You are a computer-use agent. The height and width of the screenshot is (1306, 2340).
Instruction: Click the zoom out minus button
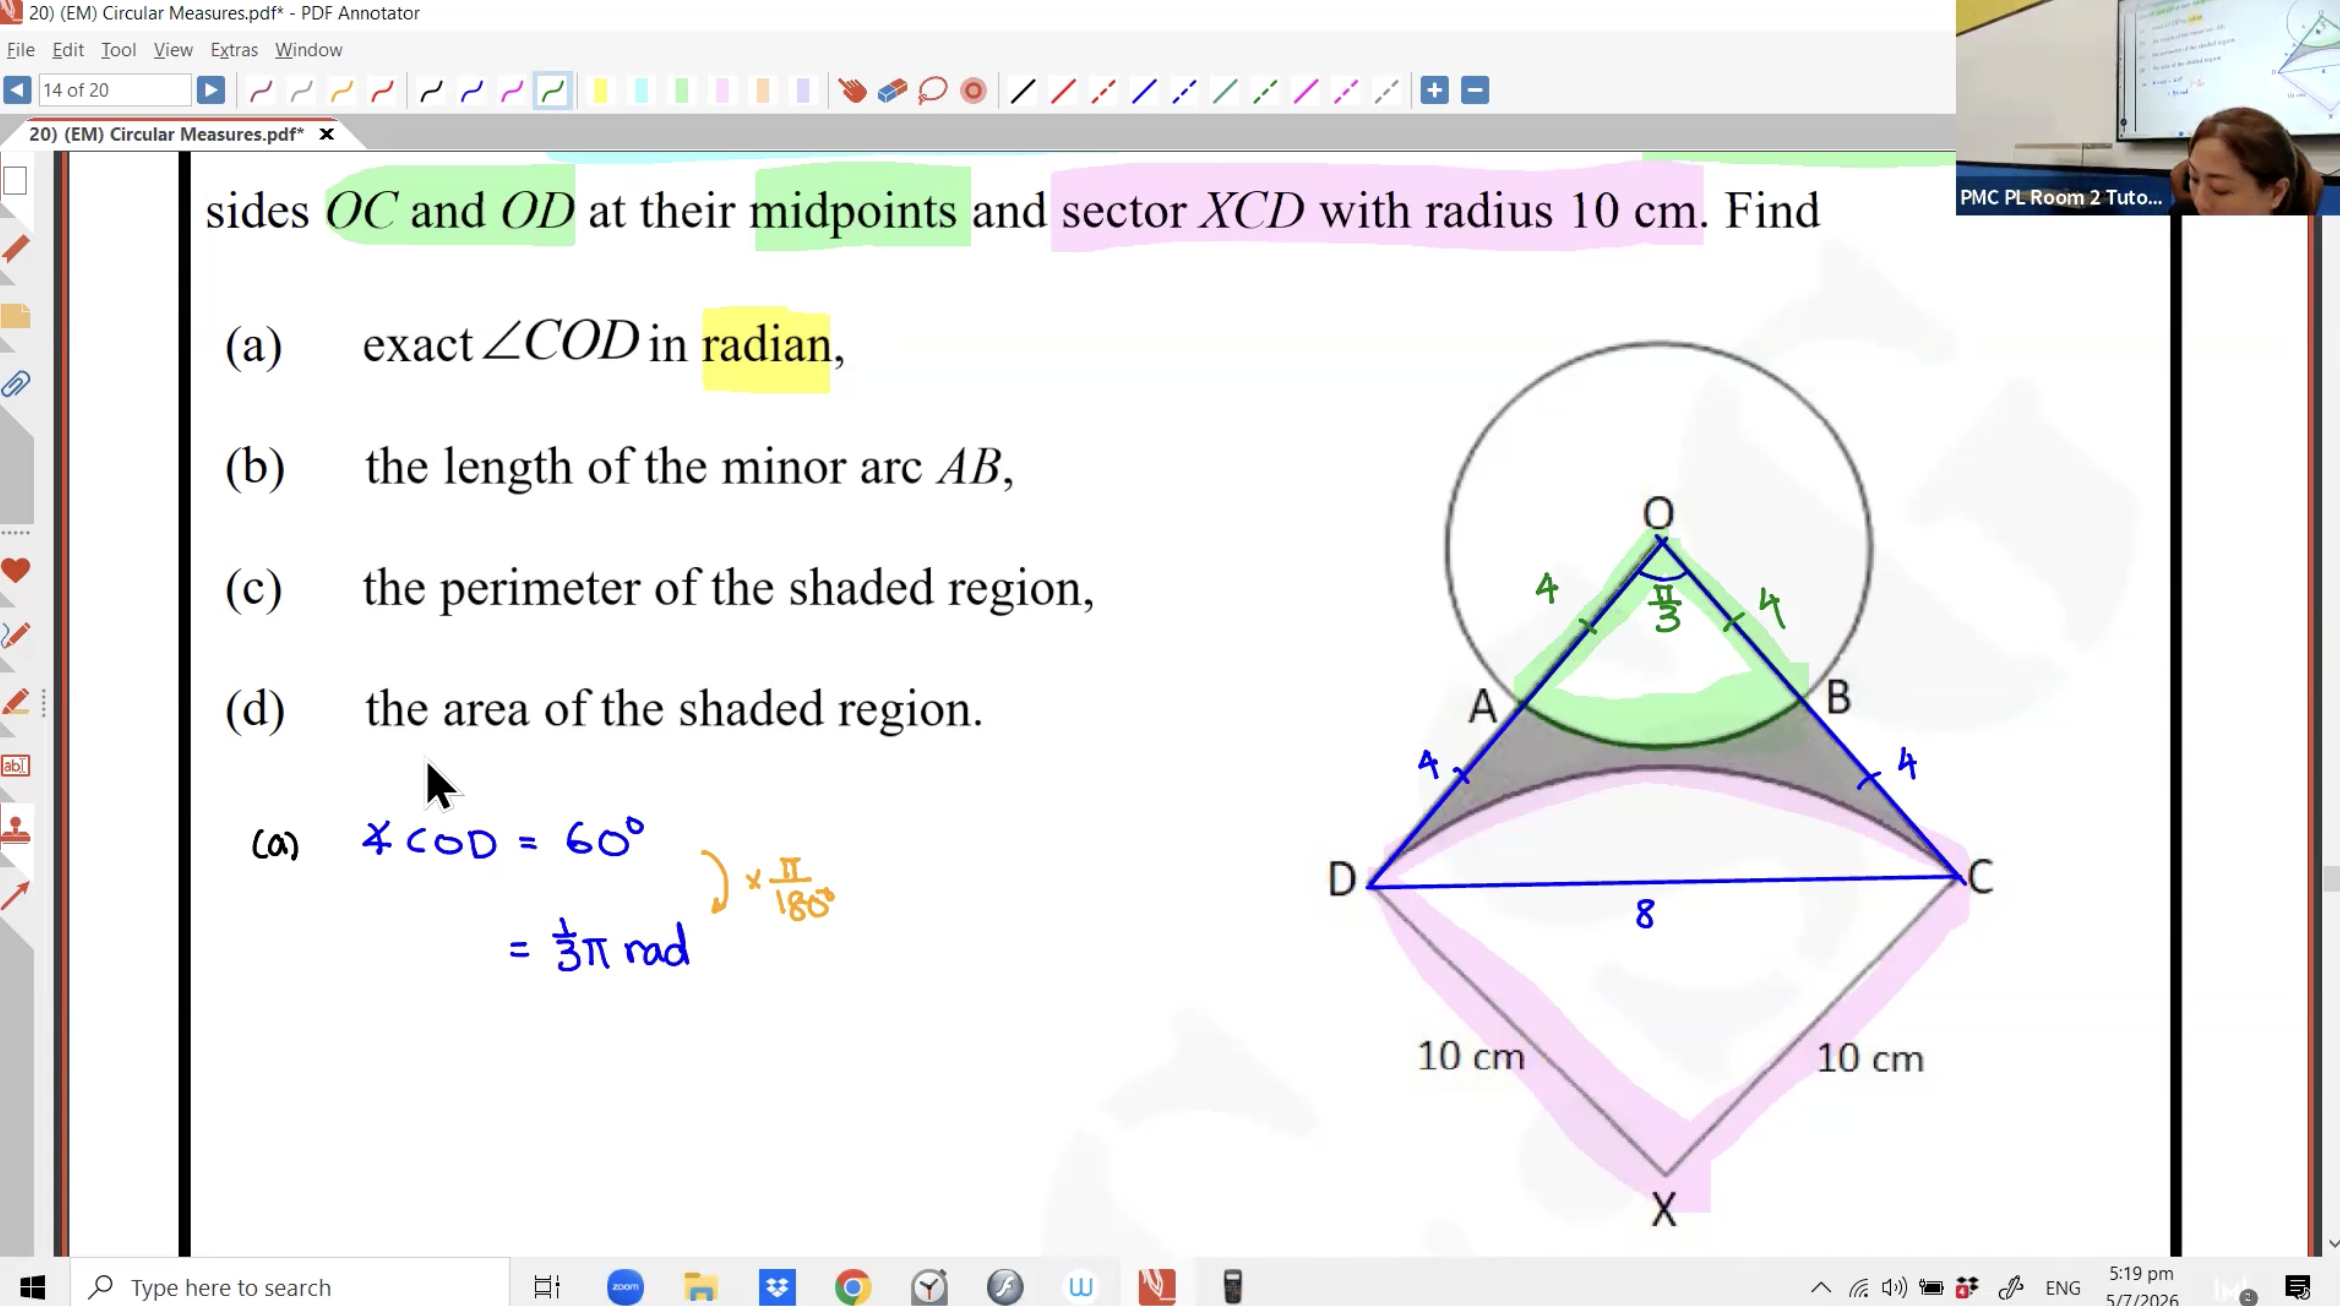coord(1475,90)
